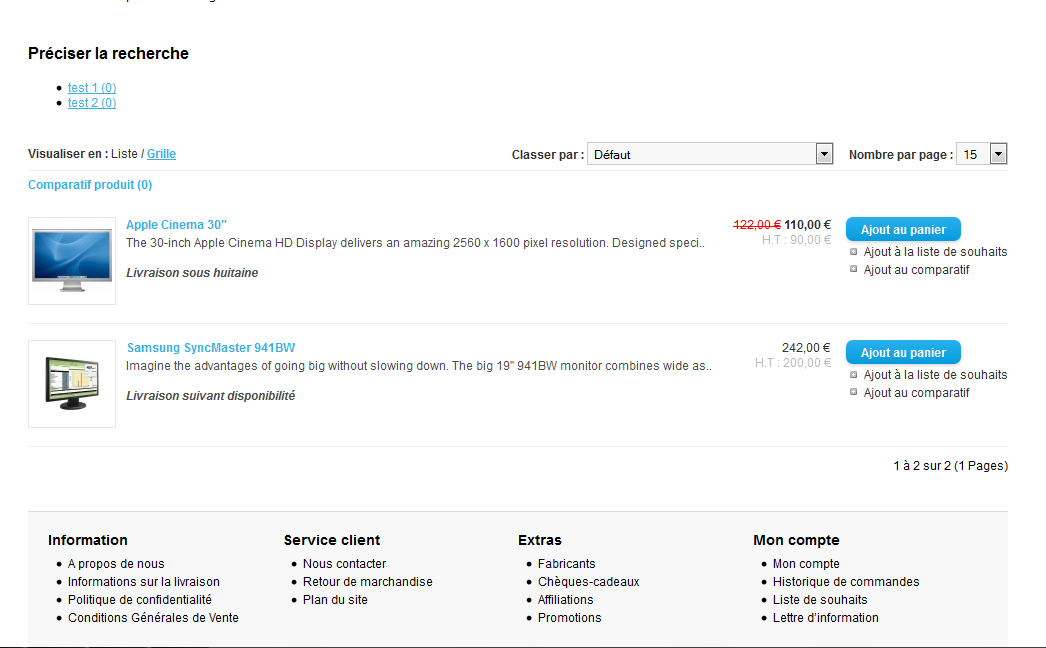
Task: Switch to Grille view
Action: click(x=161, y=154)
